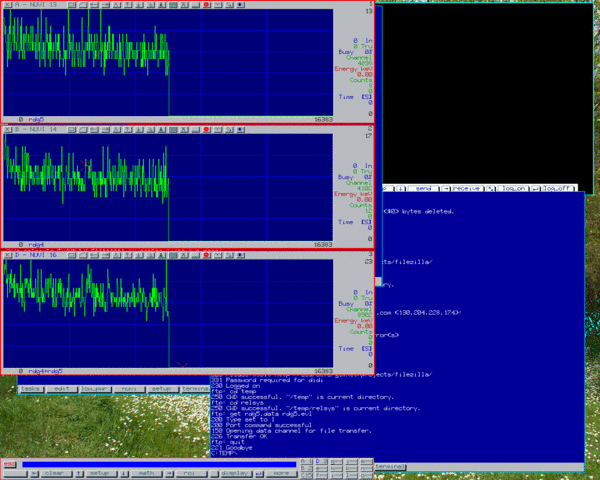Click the red record icon in window D toolbar
600x480 pixels.
[x=207, y=255]
